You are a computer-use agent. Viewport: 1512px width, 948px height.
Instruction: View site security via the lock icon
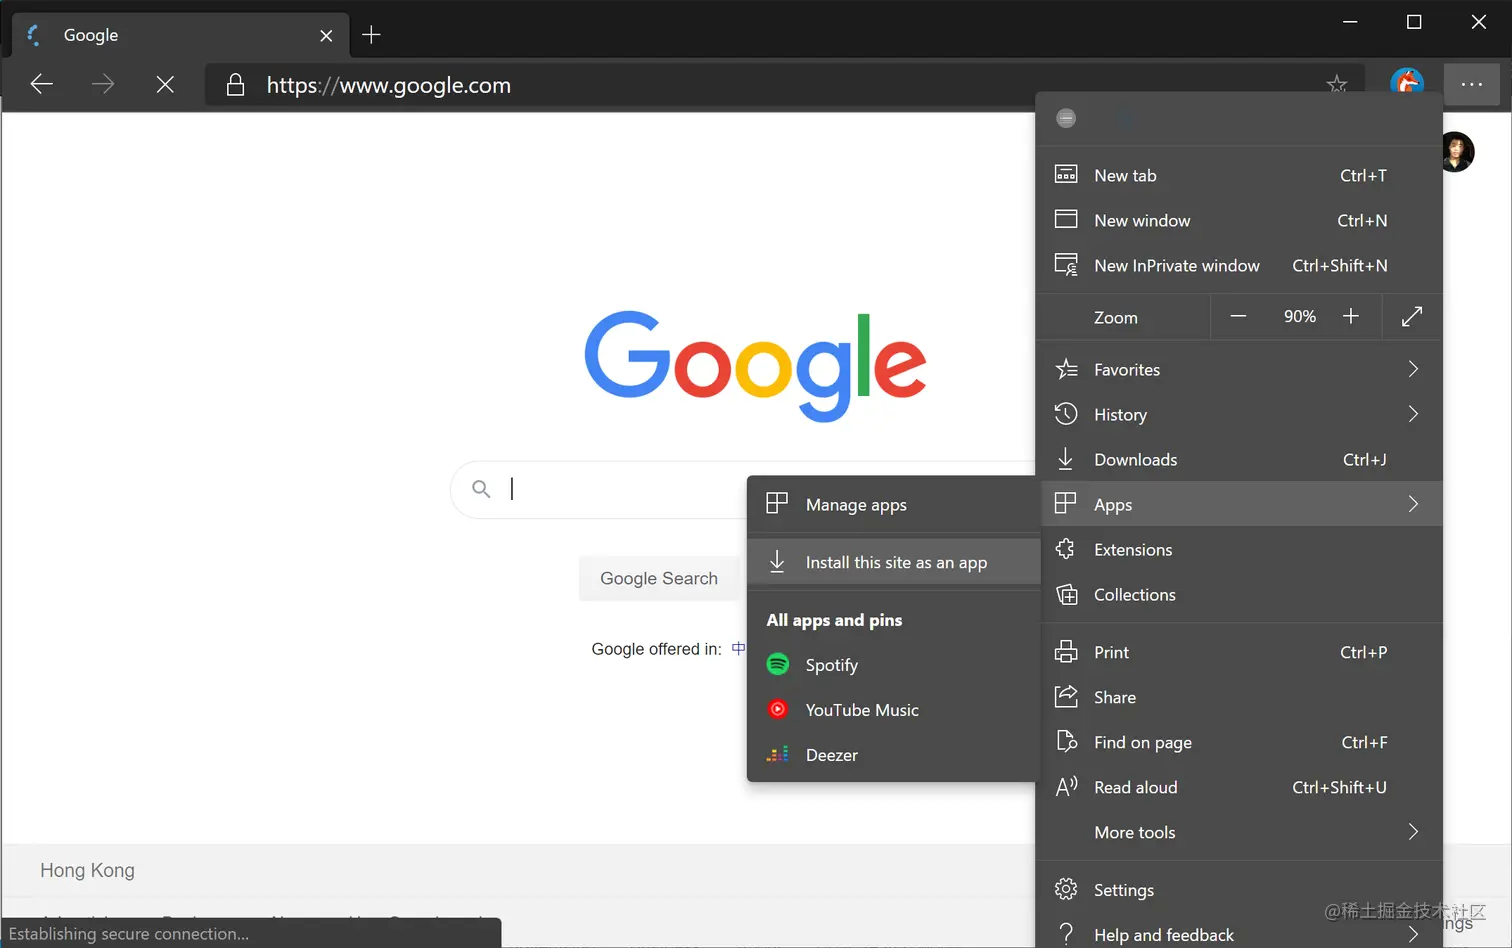coord(235,85)
